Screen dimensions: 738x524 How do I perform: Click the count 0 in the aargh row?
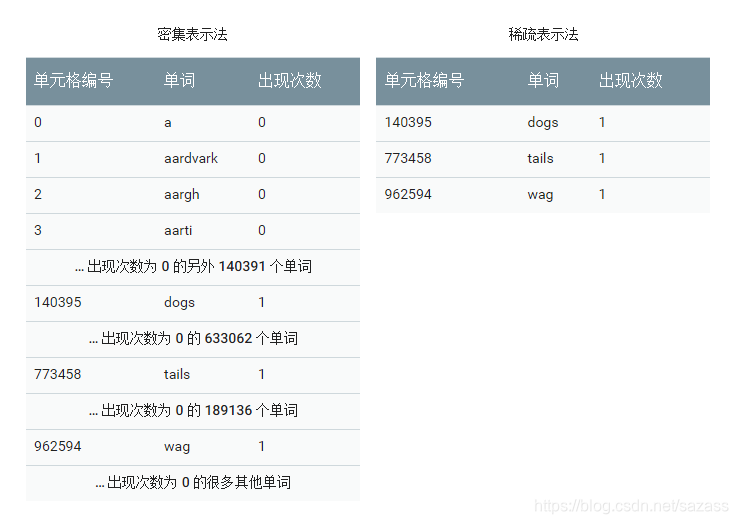pos(262,194)
